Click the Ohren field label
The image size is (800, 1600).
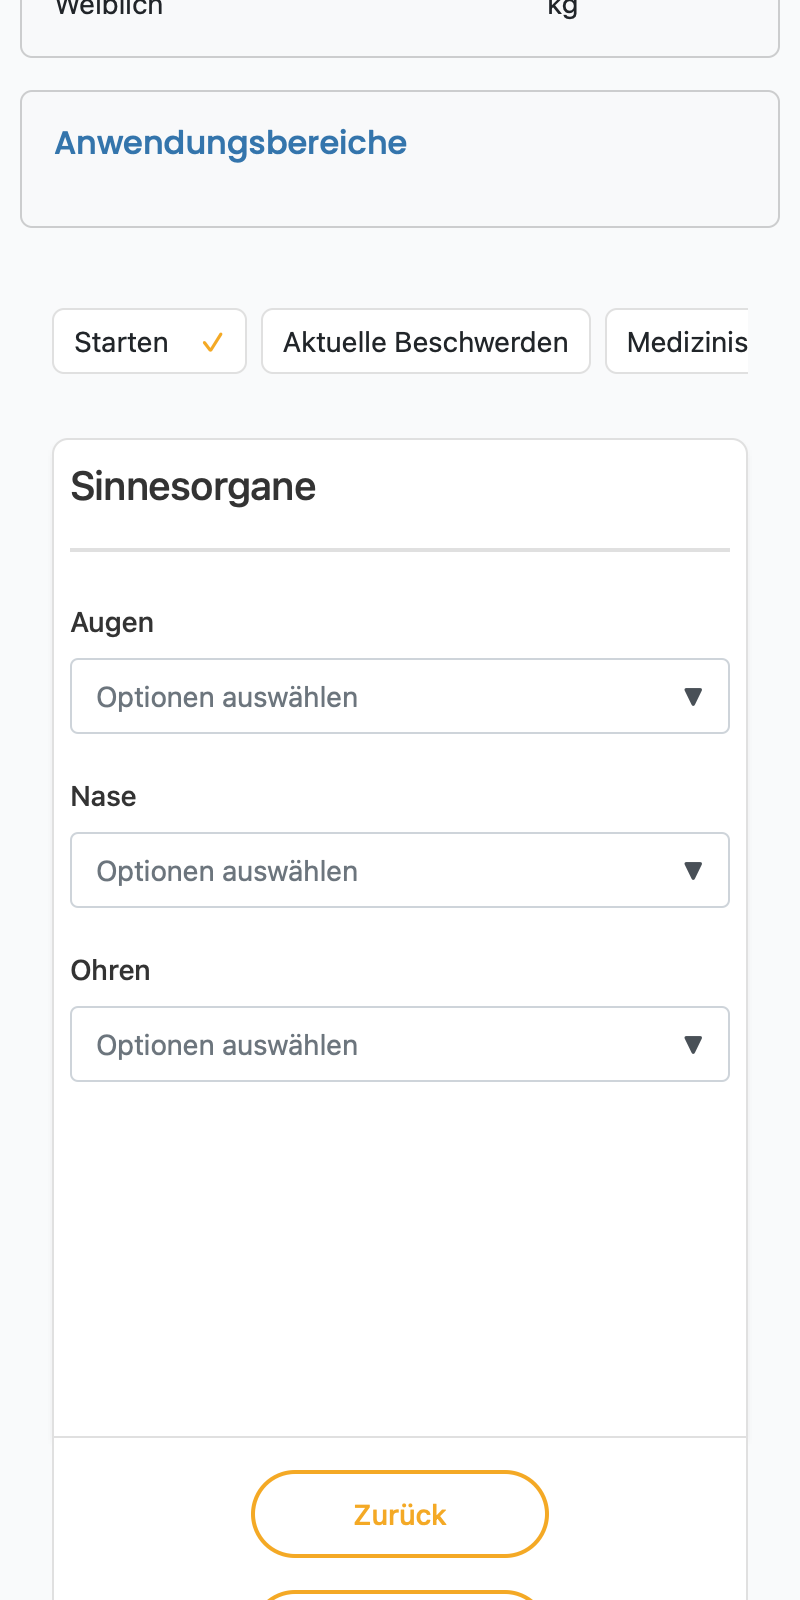[x=111, y=970]
